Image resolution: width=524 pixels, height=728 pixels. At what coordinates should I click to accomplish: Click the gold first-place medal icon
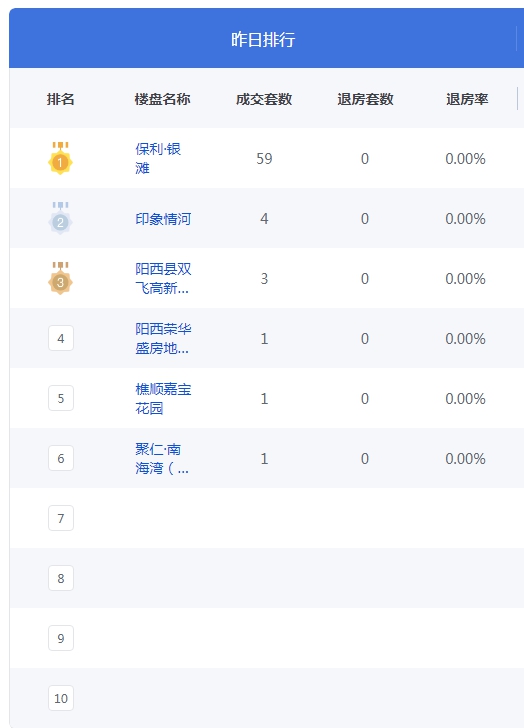click(x=60, y=158)
